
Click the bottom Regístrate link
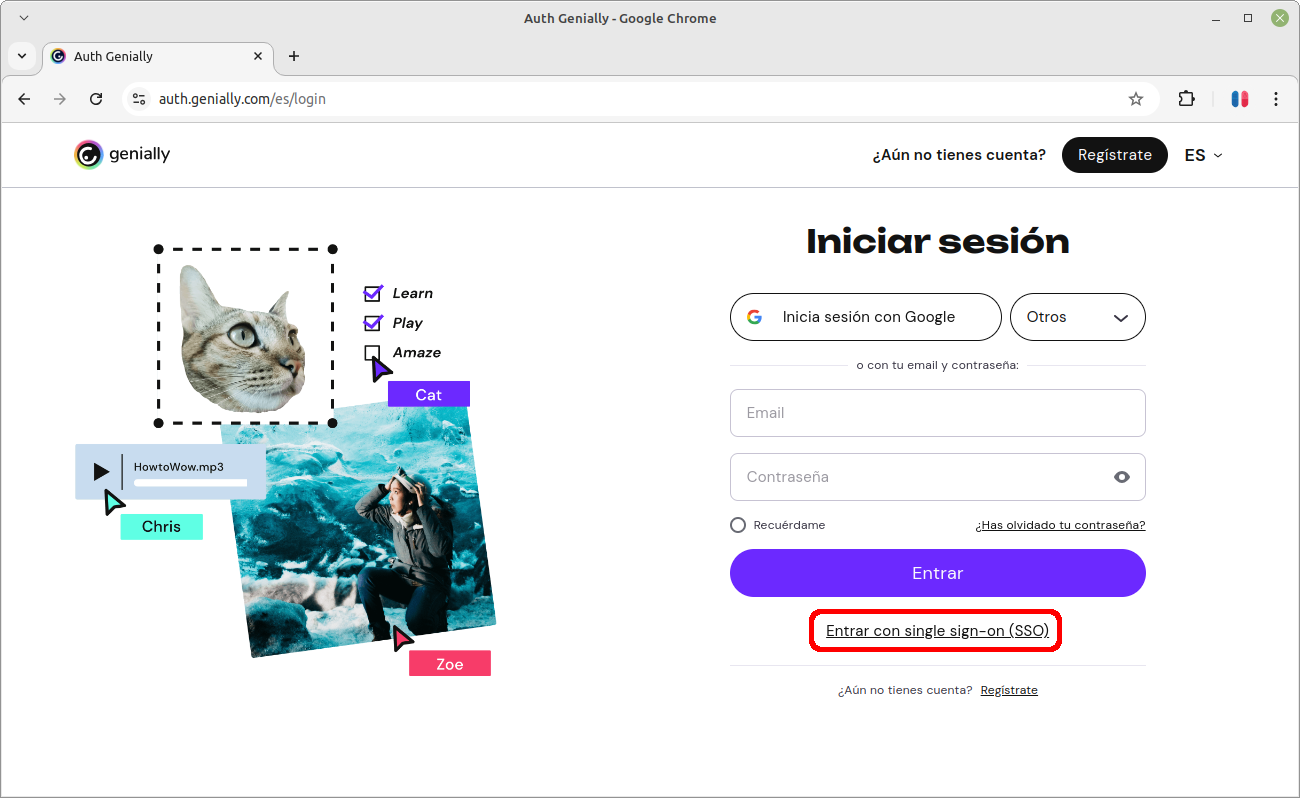pyautogui.click(x=1009, y=690)
